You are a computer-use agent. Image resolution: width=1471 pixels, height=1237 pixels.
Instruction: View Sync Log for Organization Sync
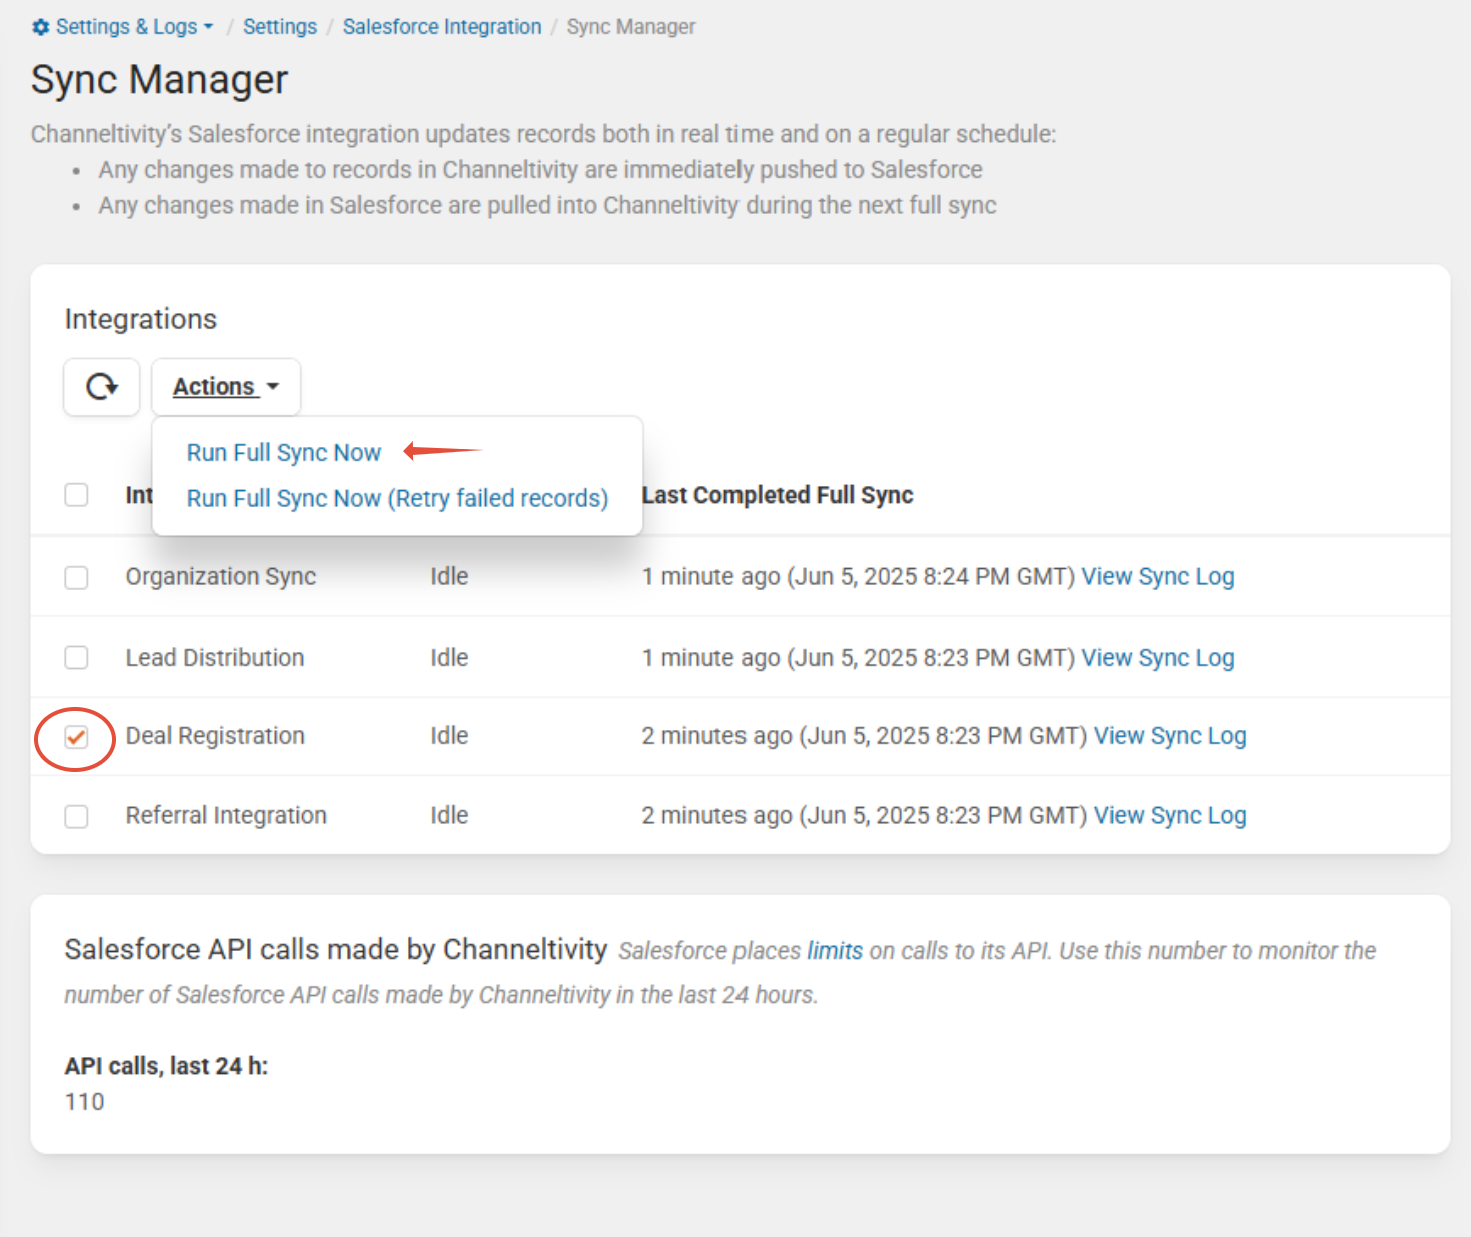pos(1158,577)
